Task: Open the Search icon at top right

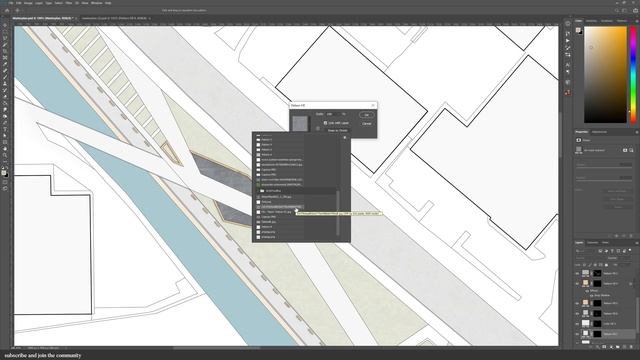Action: (617, 11)
